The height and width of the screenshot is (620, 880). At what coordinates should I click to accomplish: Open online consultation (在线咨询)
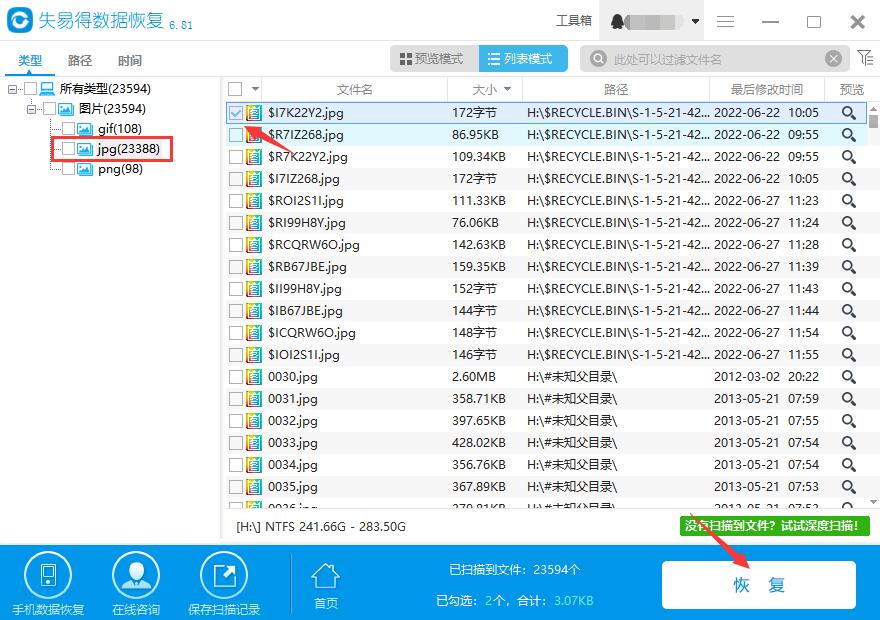136,584
